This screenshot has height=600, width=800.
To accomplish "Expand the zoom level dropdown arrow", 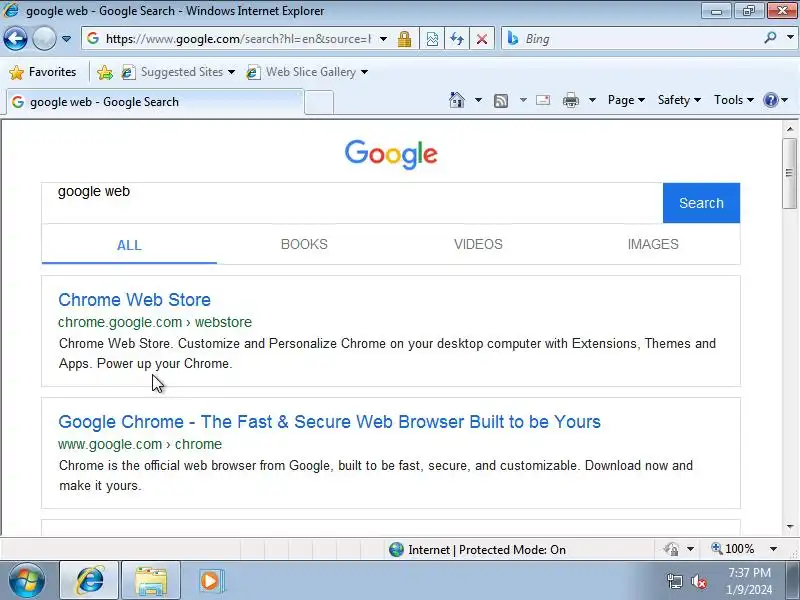I will click(773, 549).
